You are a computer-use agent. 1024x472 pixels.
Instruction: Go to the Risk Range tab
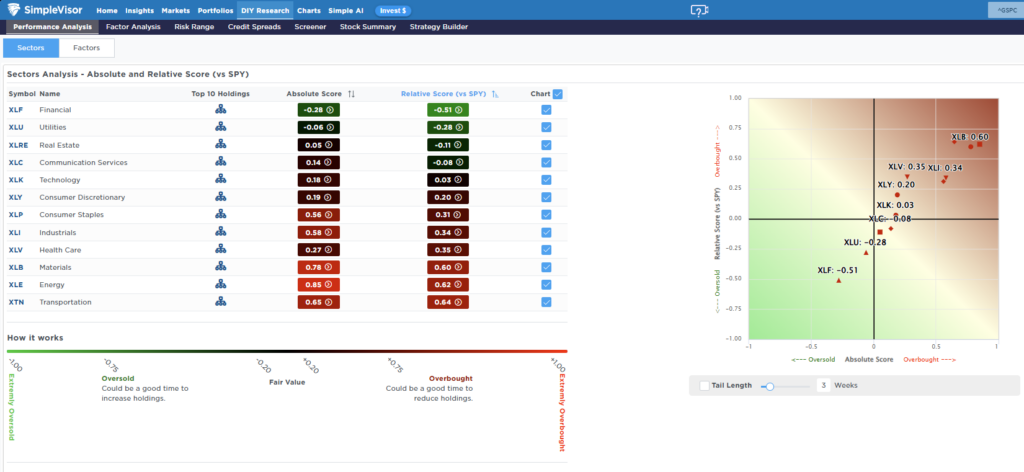pyautogui.click(x=195, y=27)
